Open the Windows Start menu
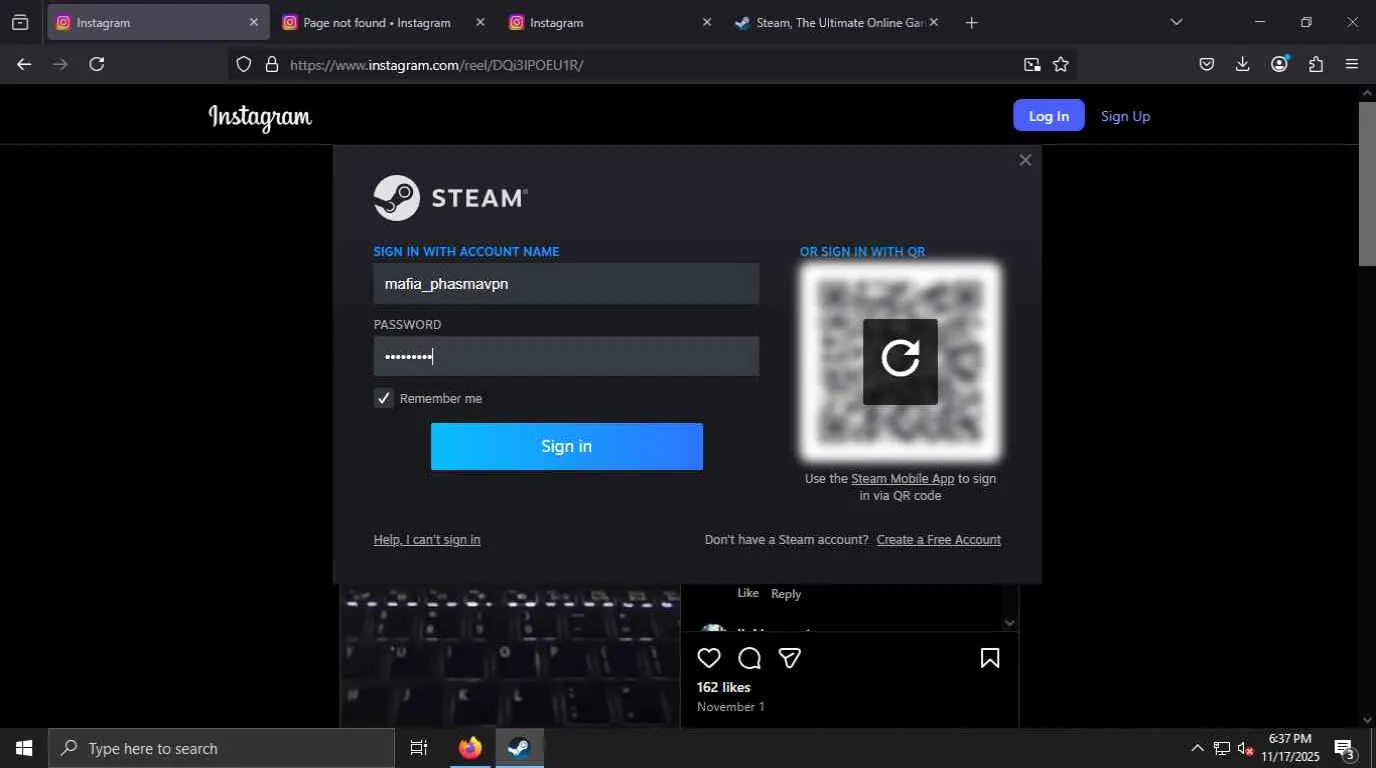The width and height of the screenshot is (1376, 768). pyautogui.click(x=24, y=748)
